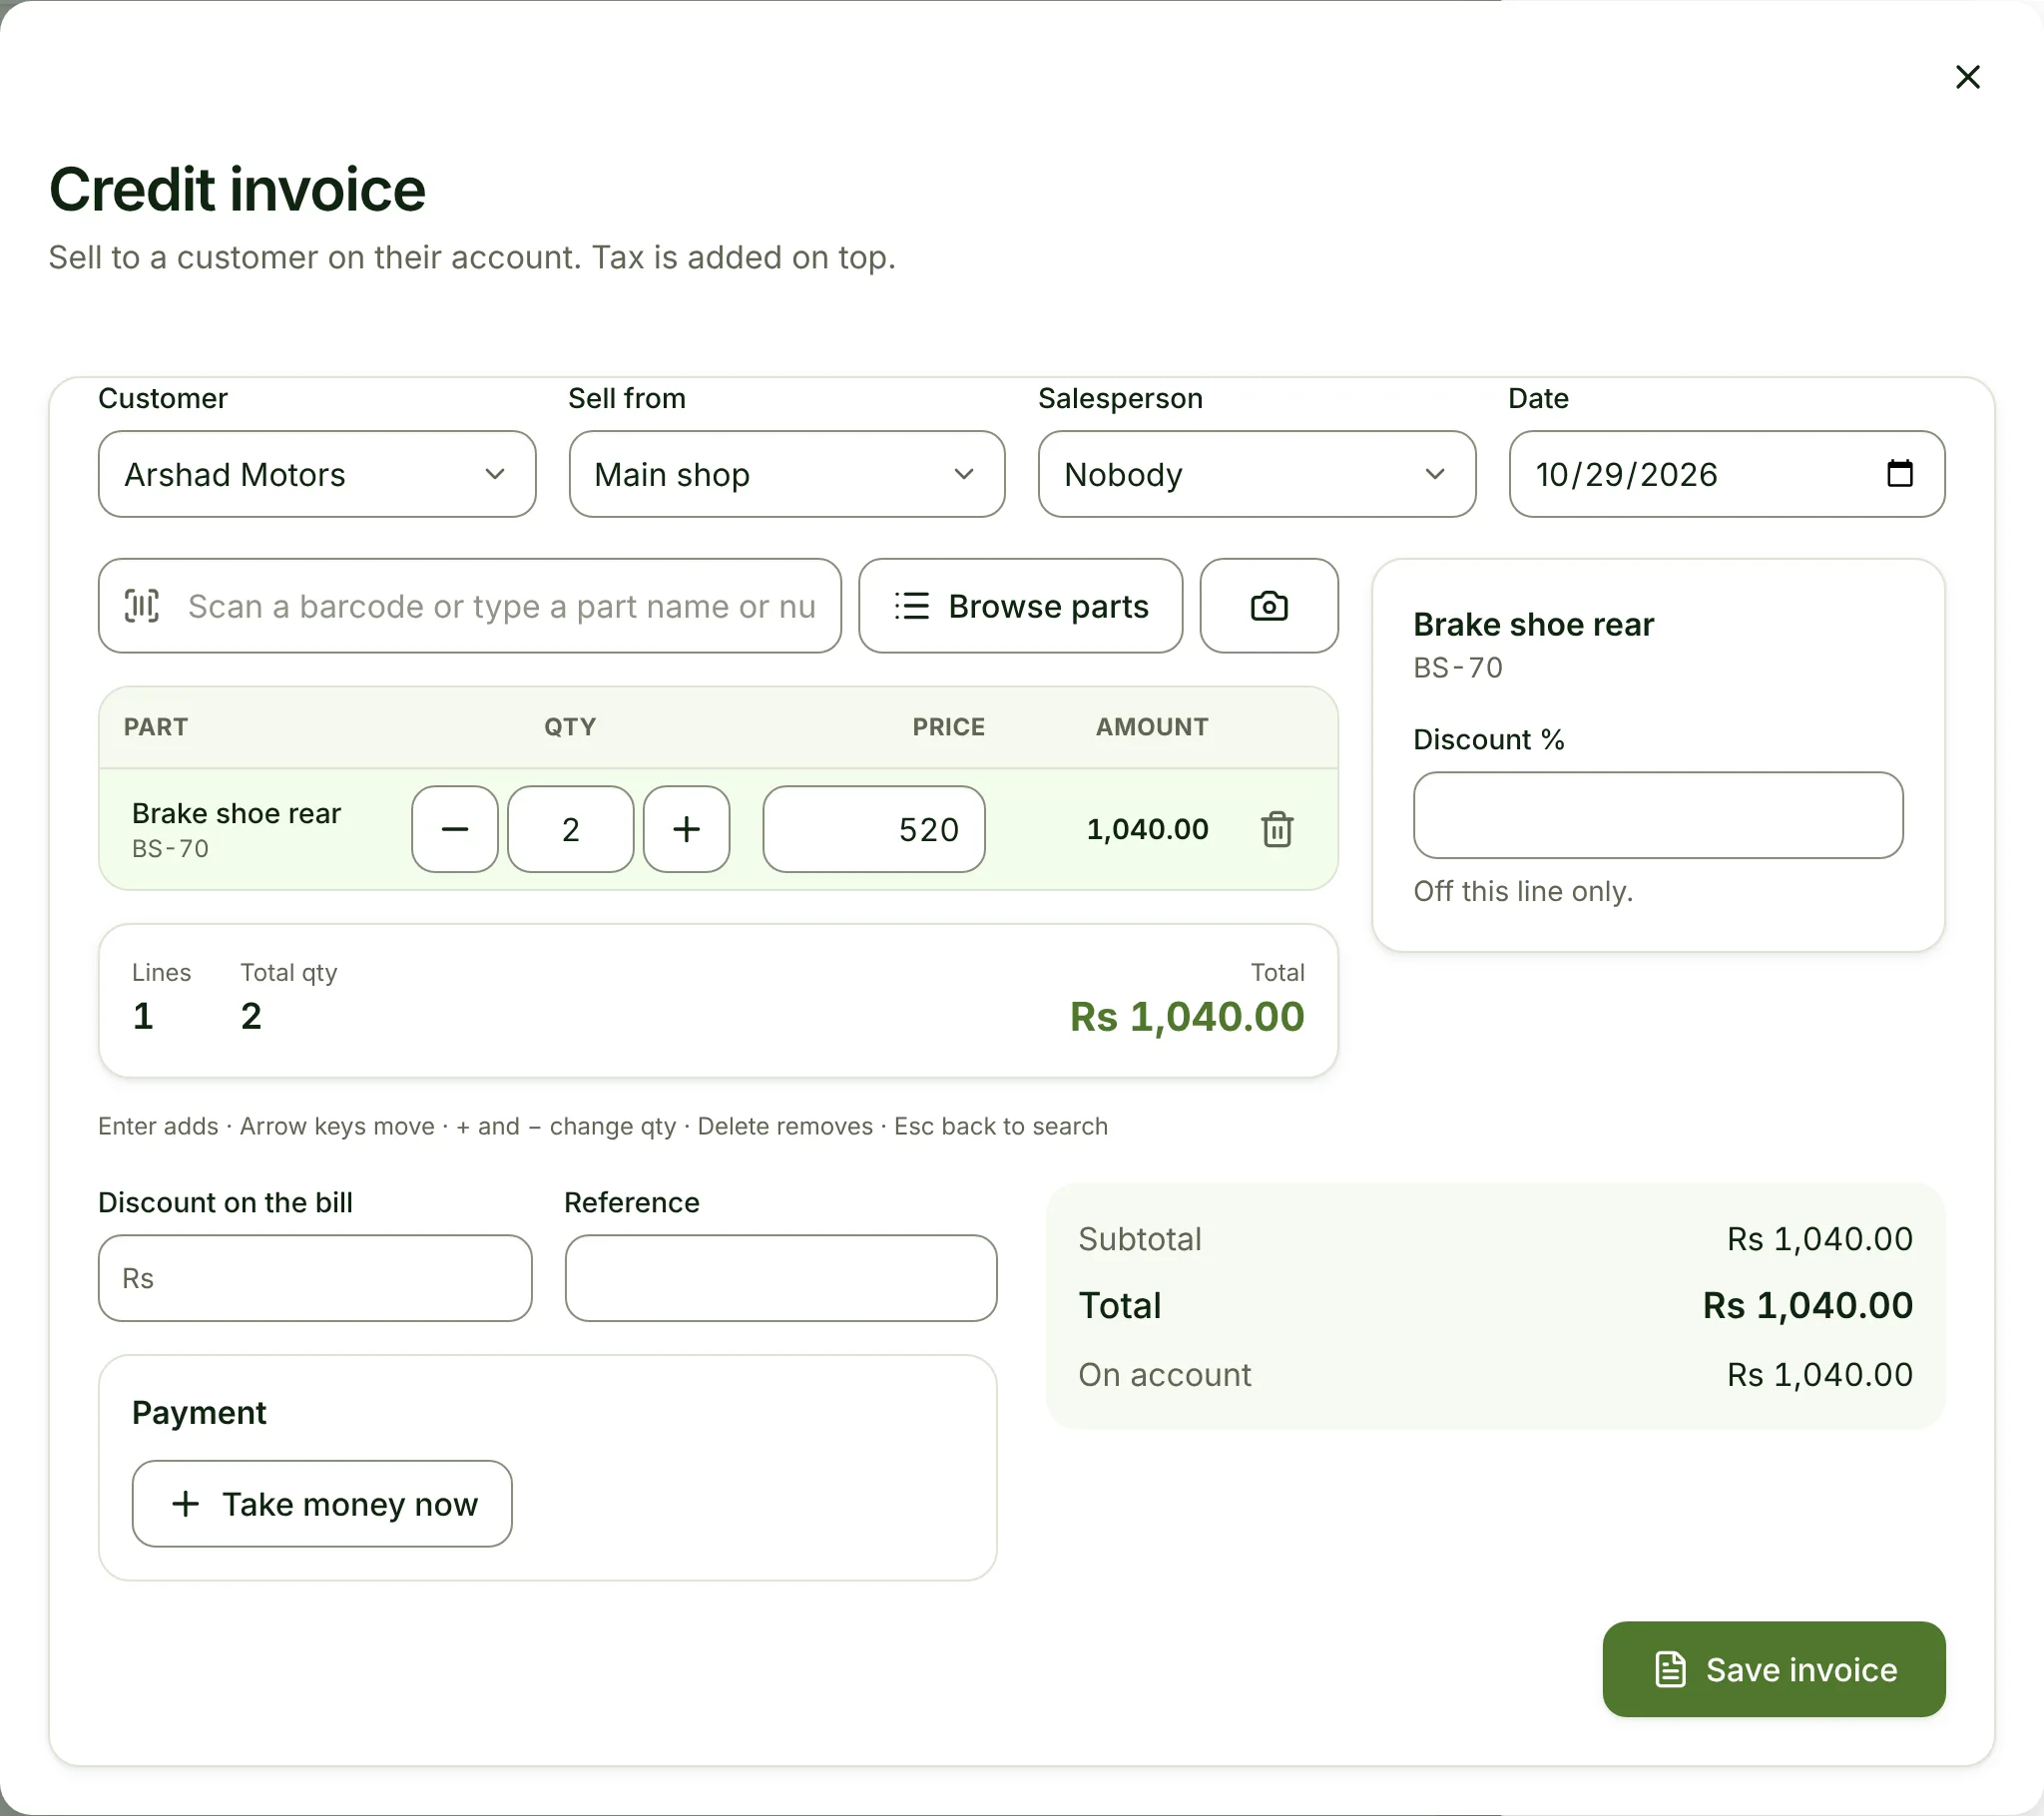
Task: Click the line amount 1,040.00
Action: pyautogui.click(x=1147, y=829)
